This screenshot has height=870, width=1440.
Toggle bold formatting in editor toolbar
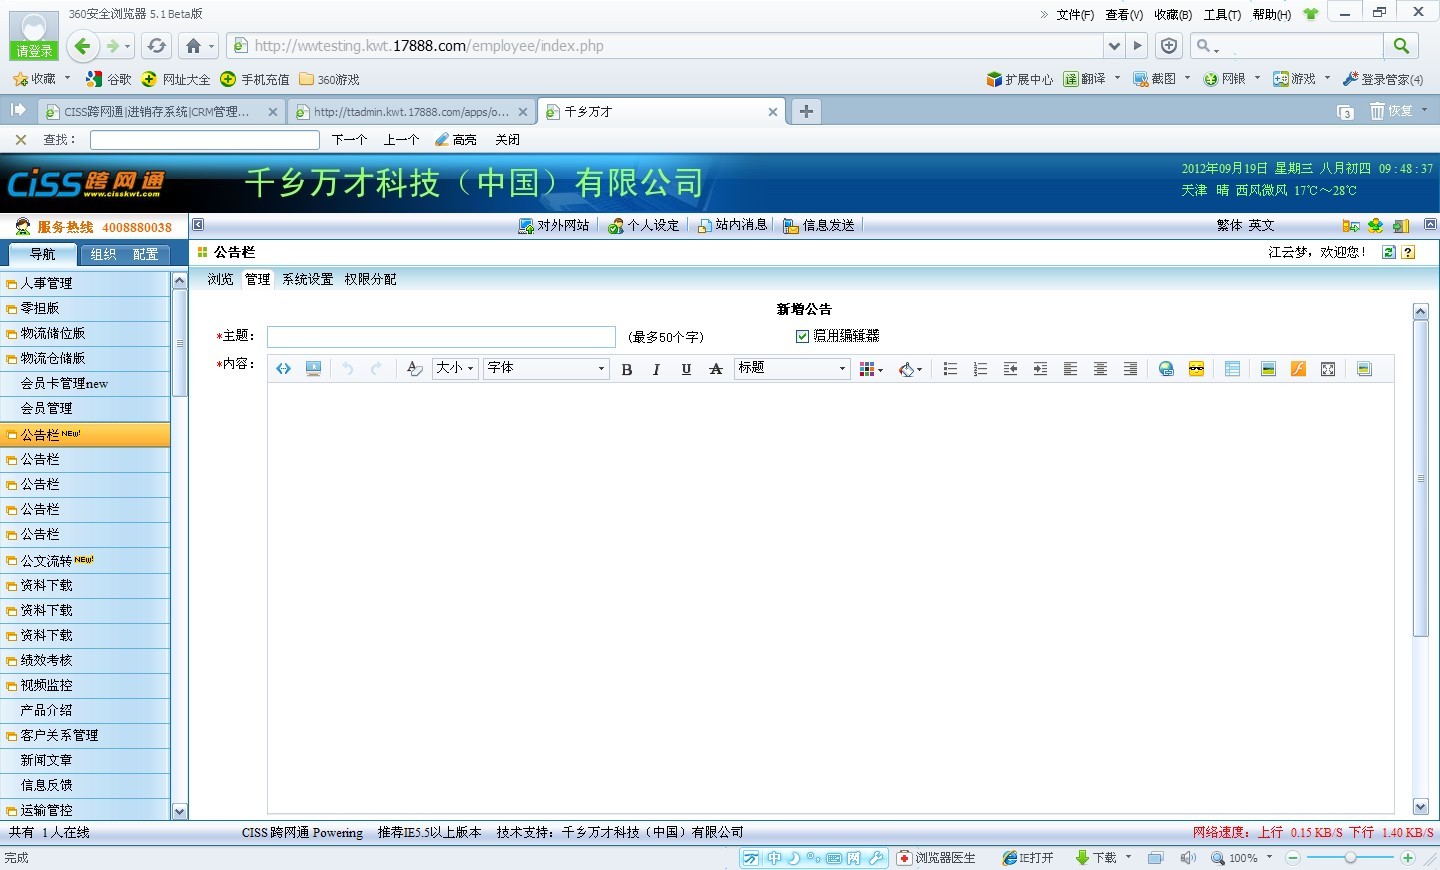pos(627,369)
